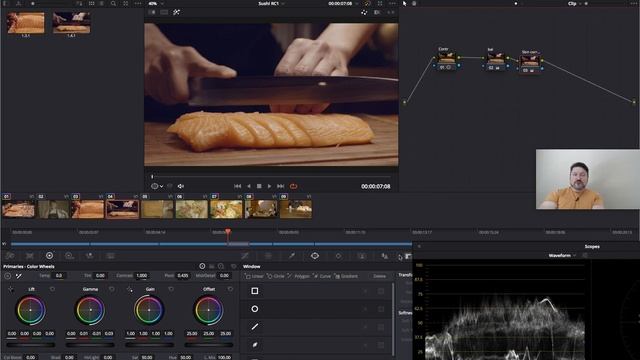
Task: Toggle loop playback button
Action: pyautogui.click(x=293, y=186)
